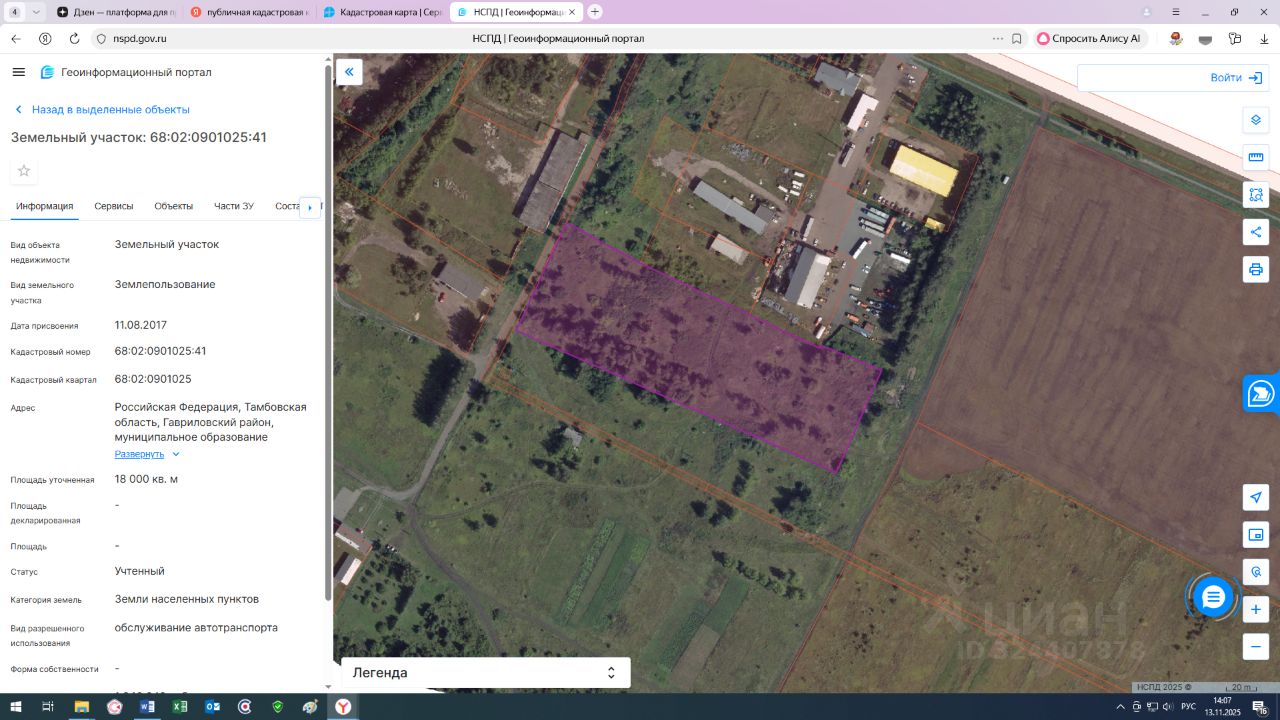Open File Explorer from taskbar
1280x720 pixels.
point(82,707)
